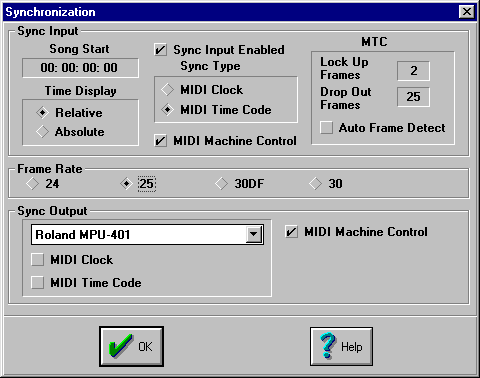Toggle Sync Output MIDI Machine Control checkbox
This screenshot has width=480, height=378.
(x=291, y=232)
